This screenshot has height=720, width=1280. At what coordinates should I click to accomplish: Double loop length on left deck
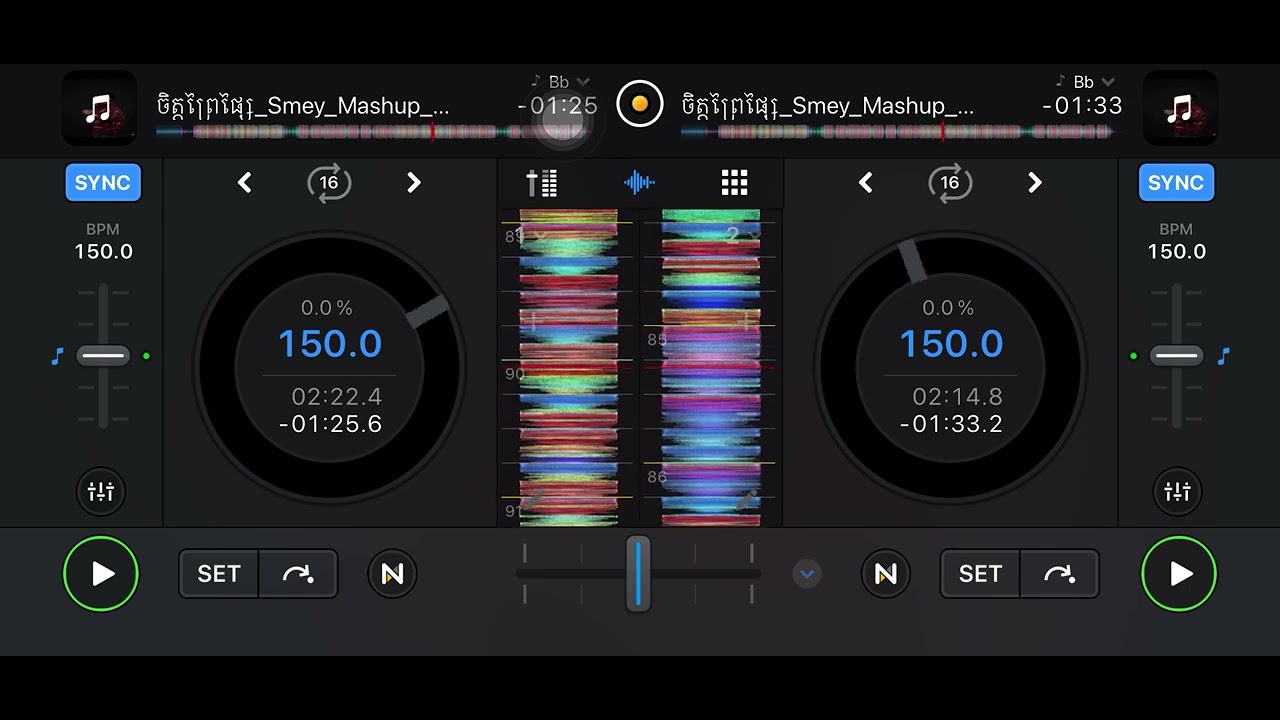[x=414, y=183]
